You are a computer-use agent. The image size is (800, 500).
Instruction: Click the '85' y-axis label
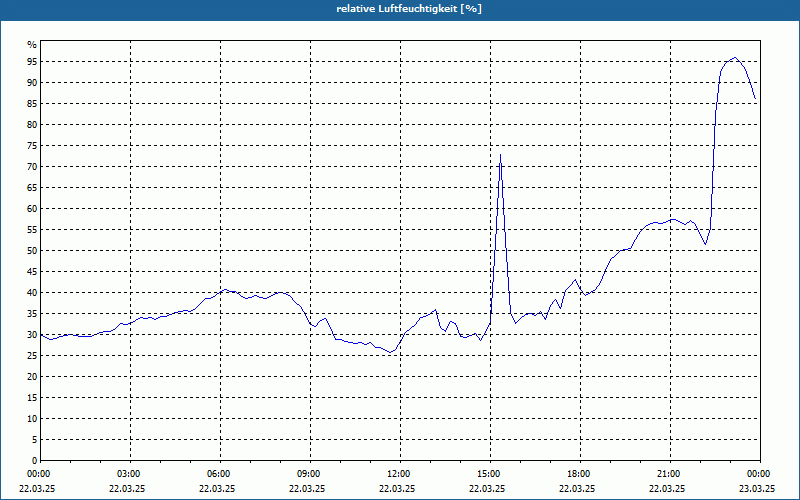32,104
